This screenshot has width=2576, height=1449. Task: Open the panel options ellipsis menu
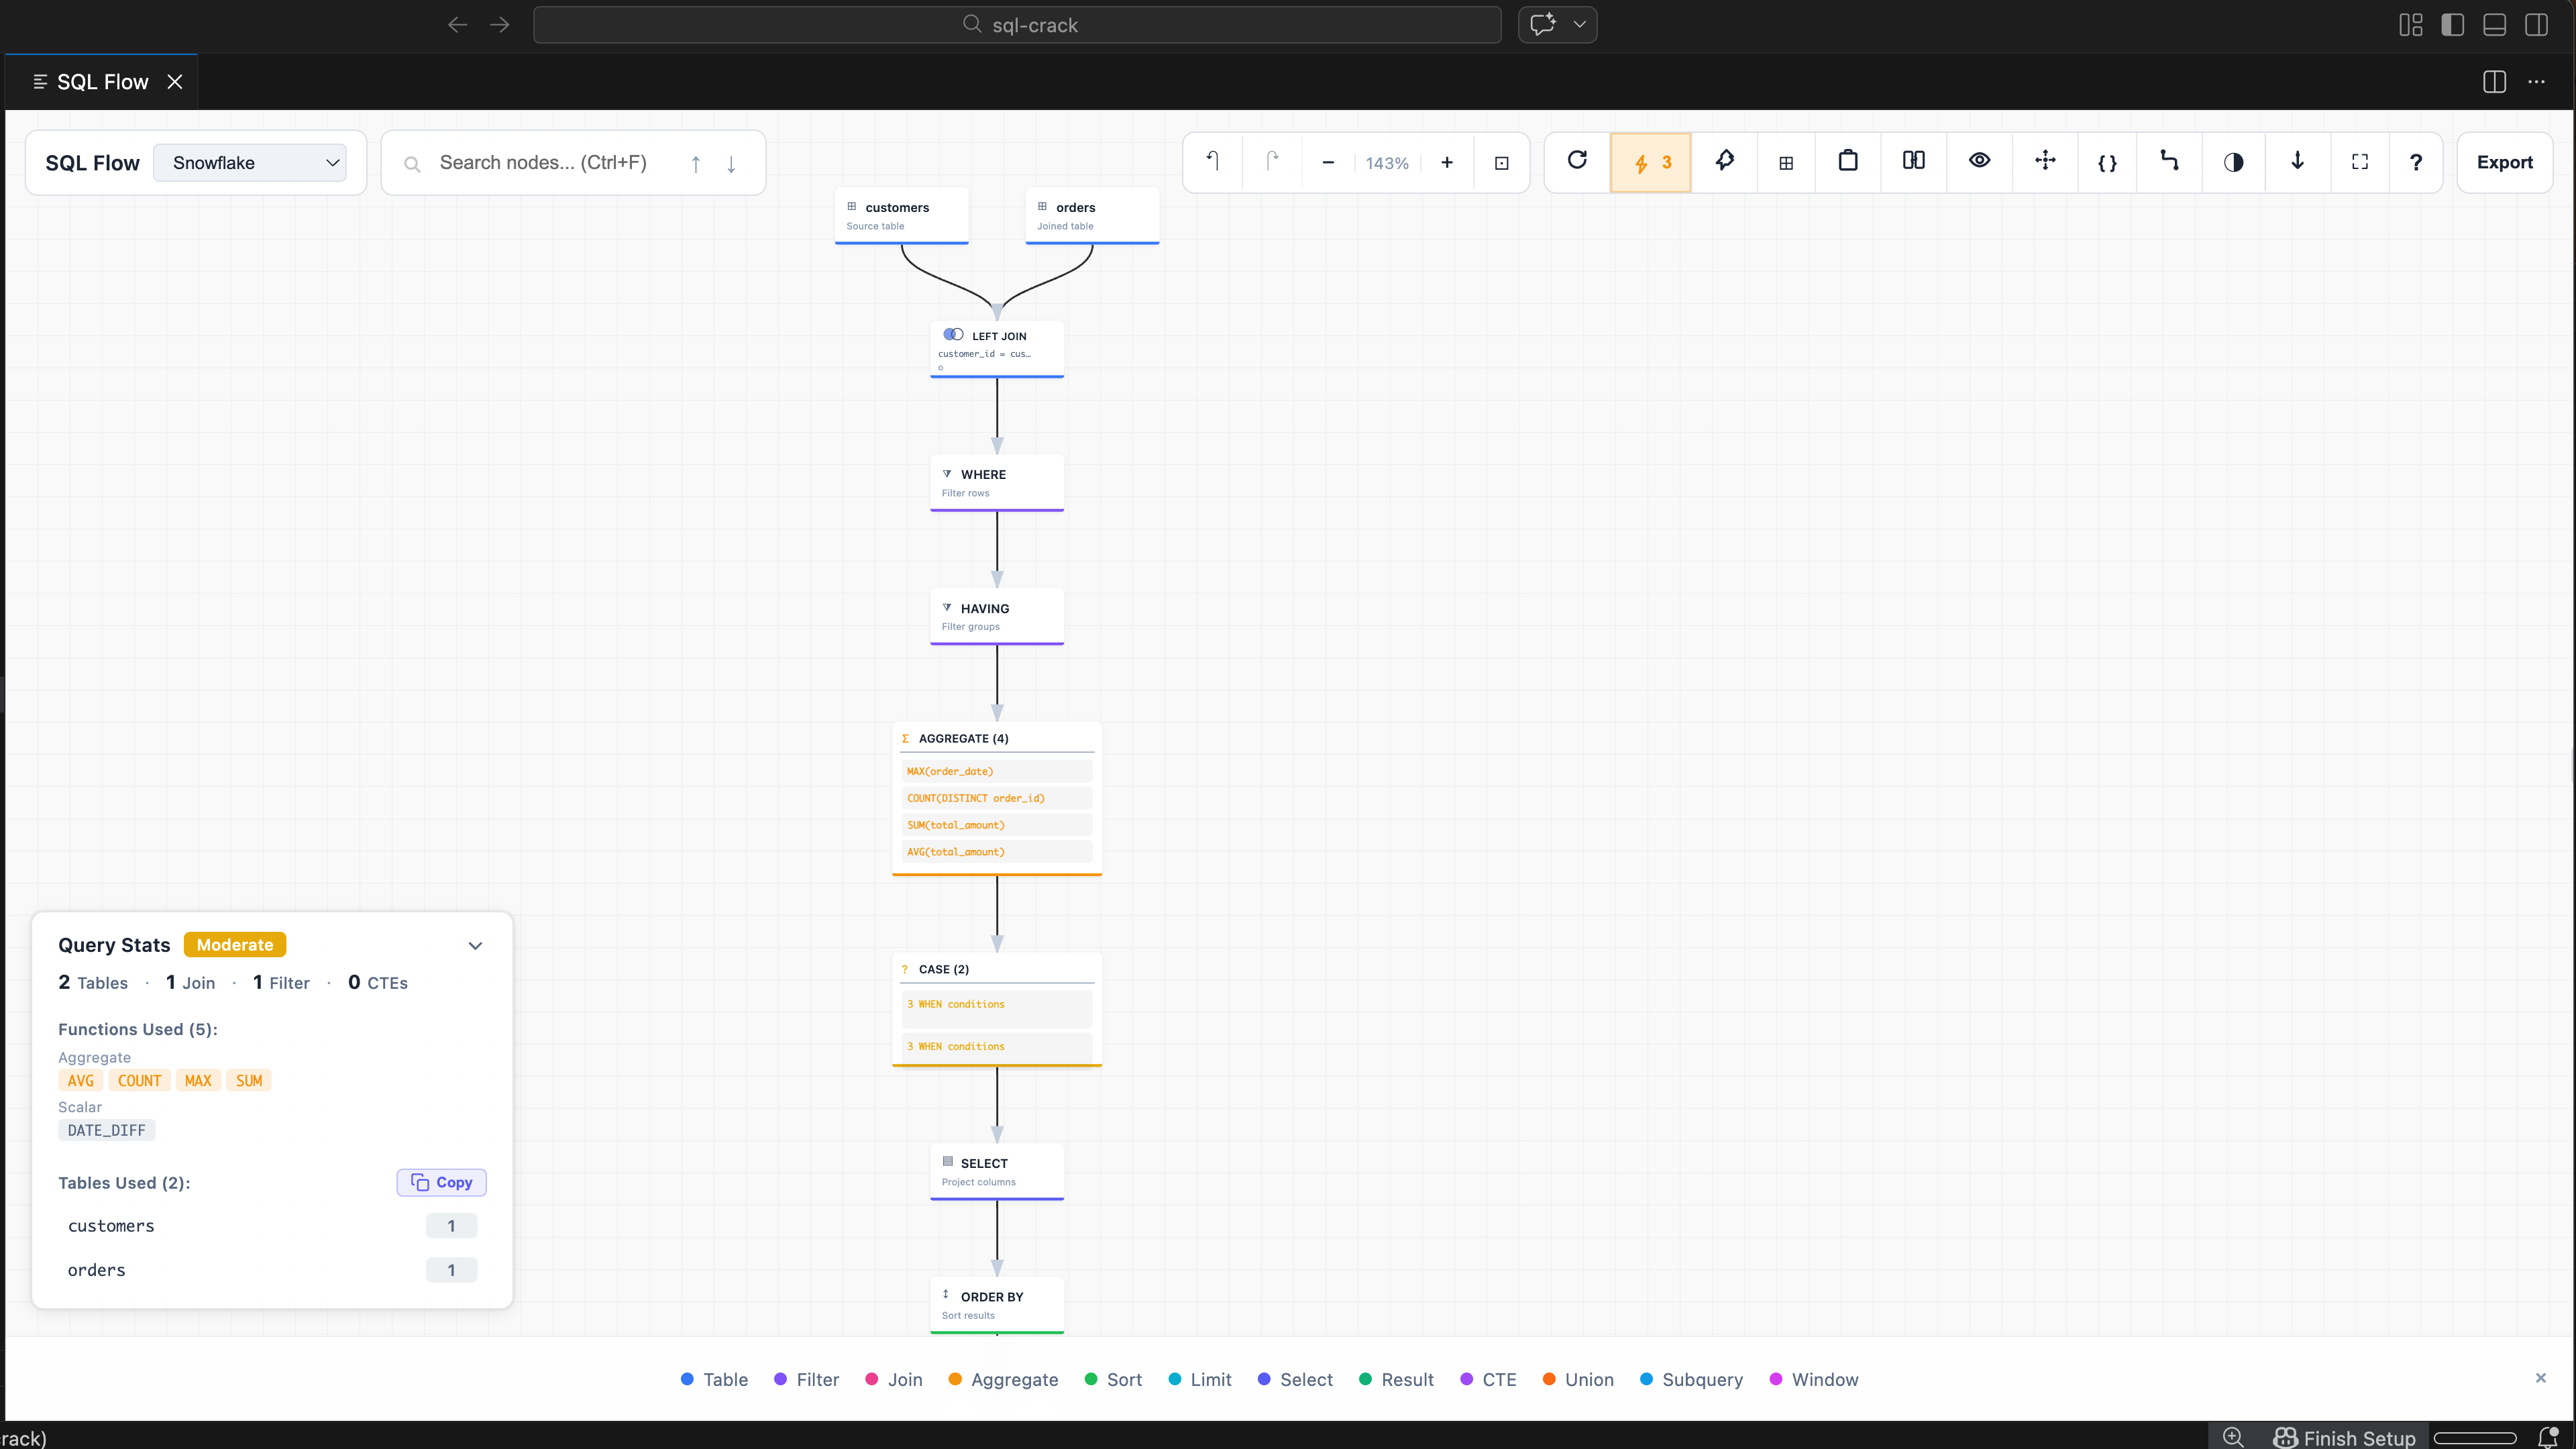tap(2537, 82)
